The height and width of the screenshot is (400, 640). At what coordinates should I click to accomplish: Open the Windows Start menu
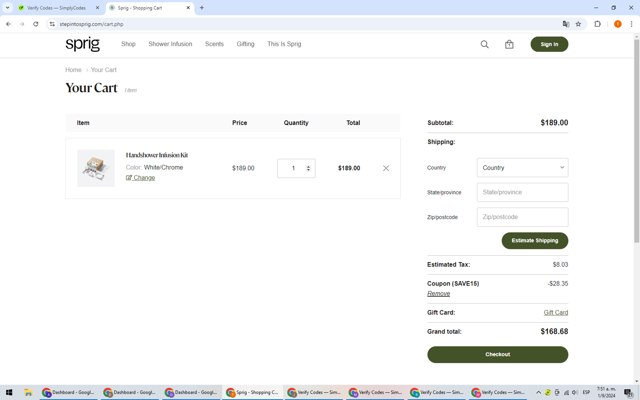[x=9, y=393]
